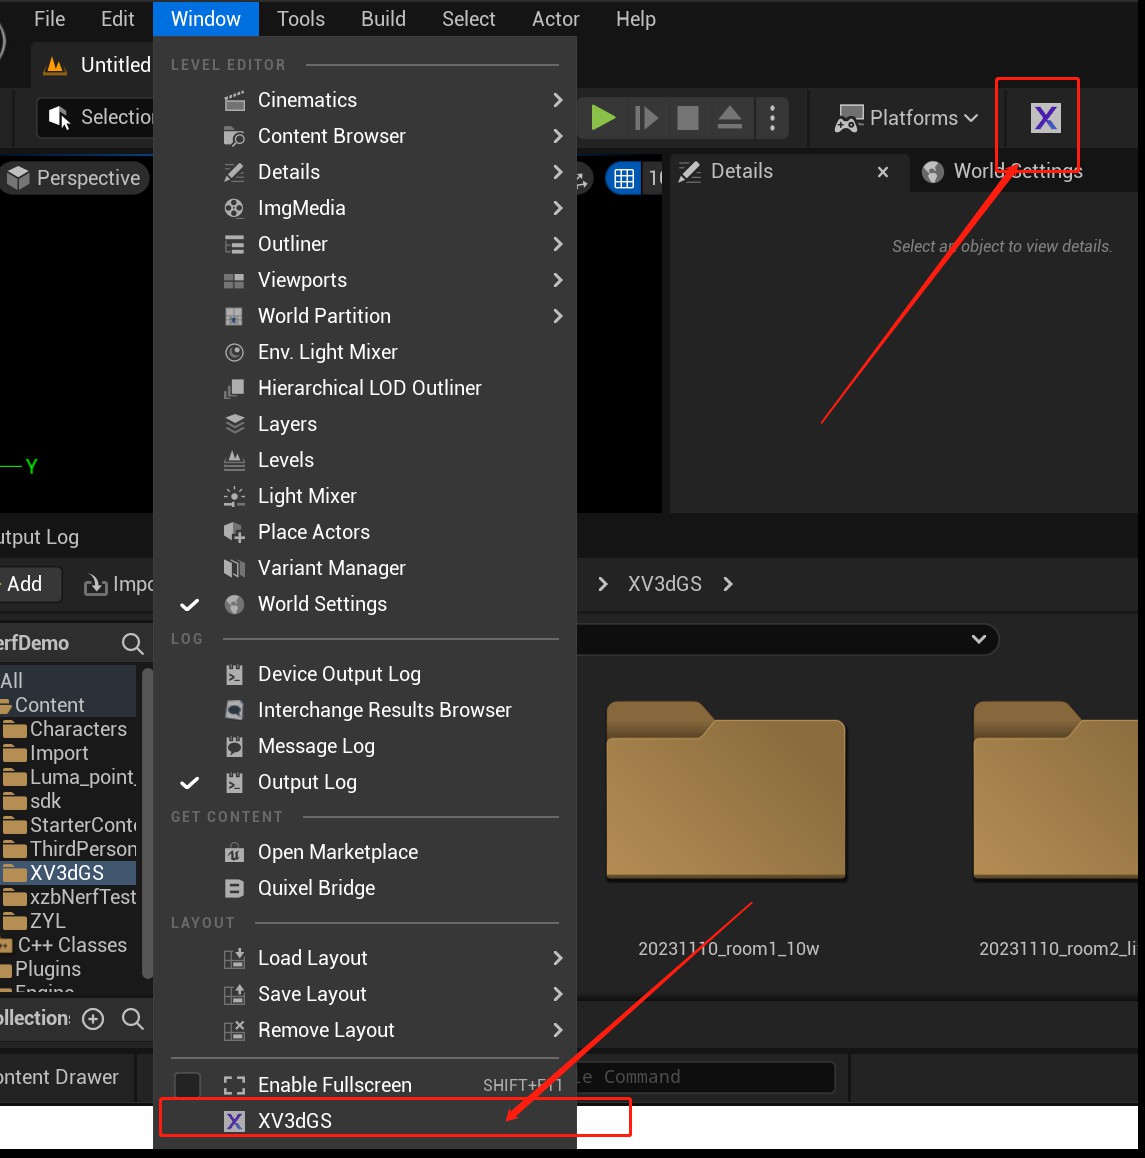1145x1158 pixels.
Task: Open the Actor menu
Action: pos(556,18)
